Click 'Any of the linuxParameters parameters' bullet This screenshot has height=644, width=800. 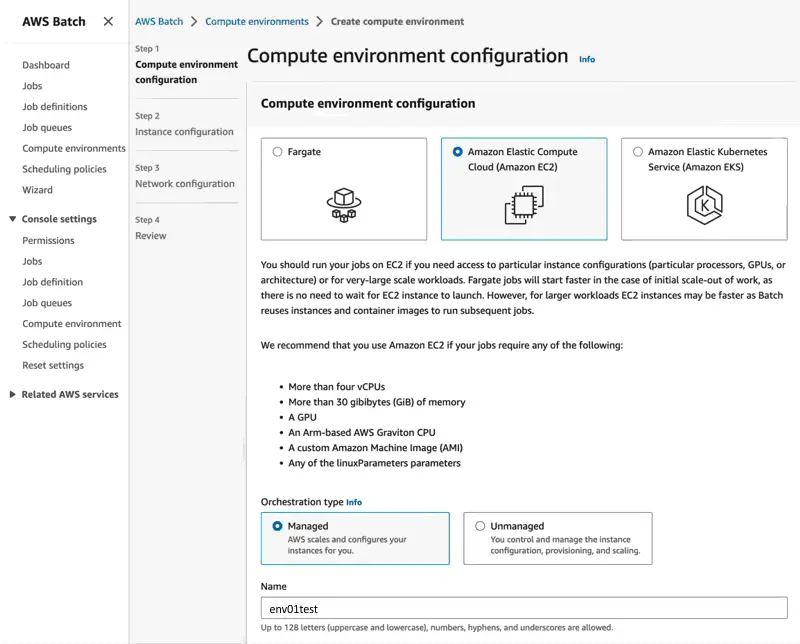click(x=374, y=463)
